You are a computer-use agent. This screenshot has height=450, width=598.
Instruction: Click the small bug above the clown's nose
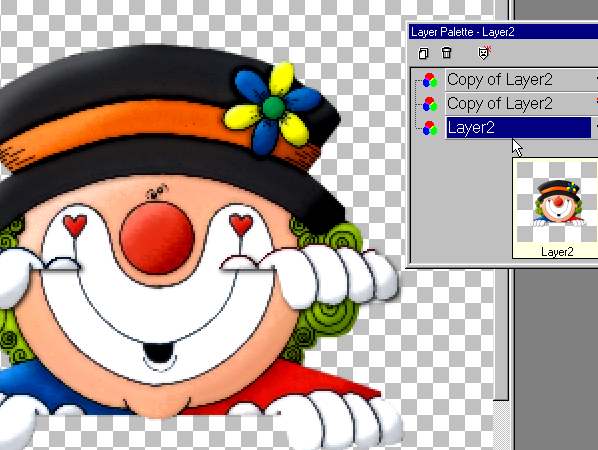(157, 191)
